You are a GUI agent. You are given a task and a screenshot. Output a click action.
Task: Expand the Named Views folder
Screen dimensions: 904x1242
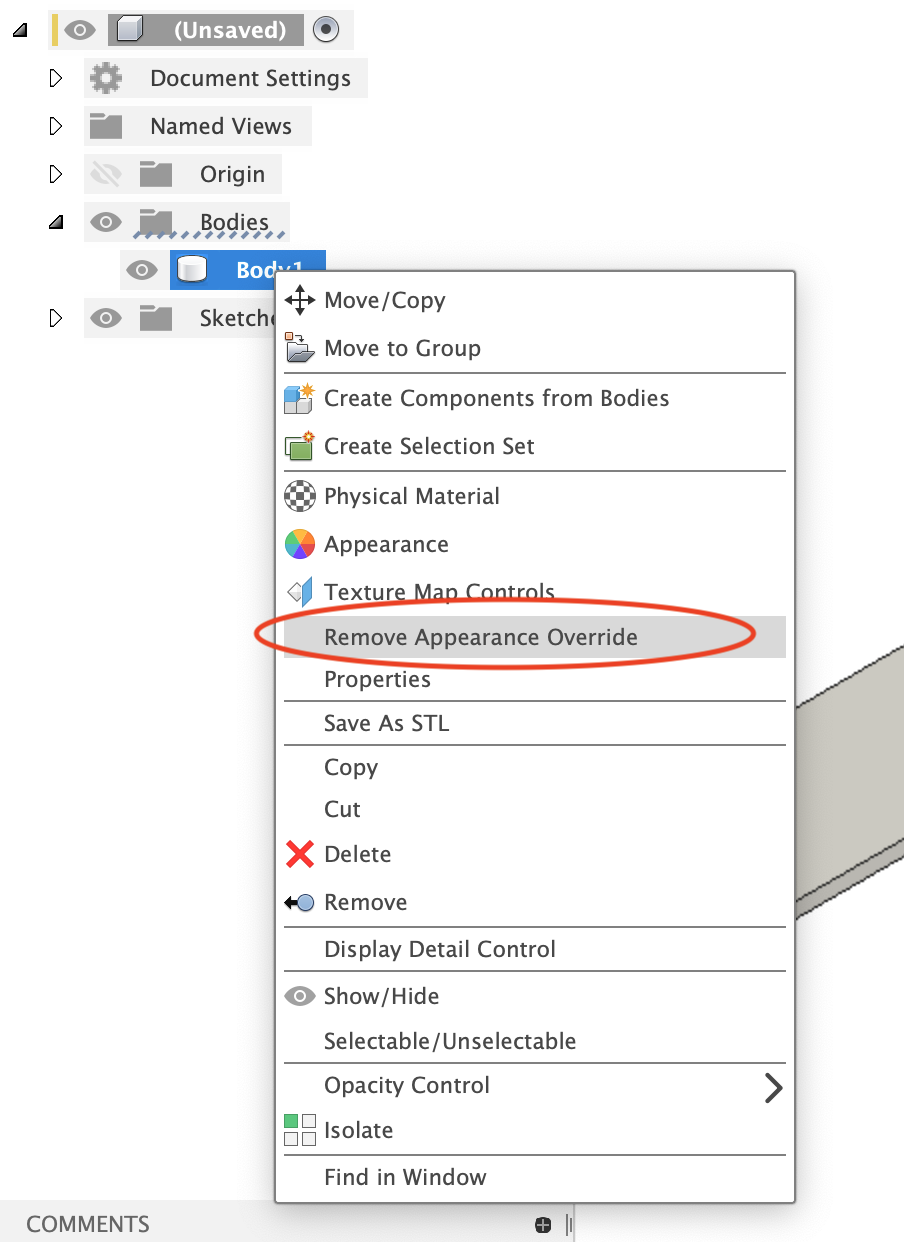(57, 125)
